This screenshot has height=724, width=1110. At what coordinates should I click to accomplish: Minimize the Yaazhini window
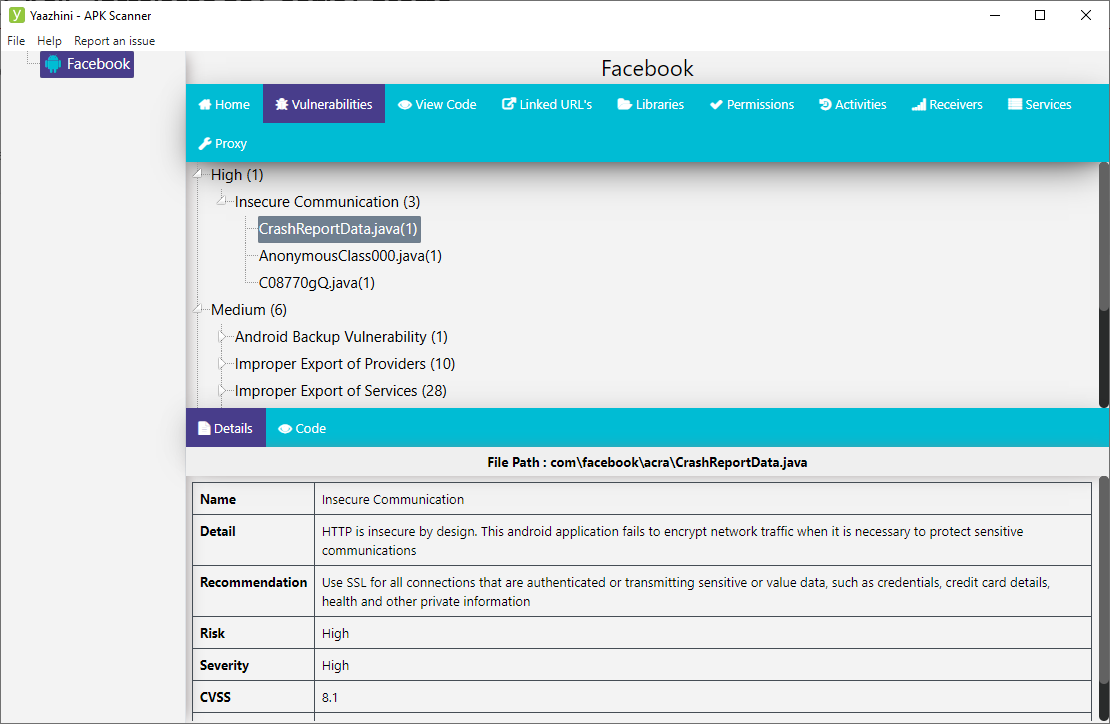click(995, 15)
